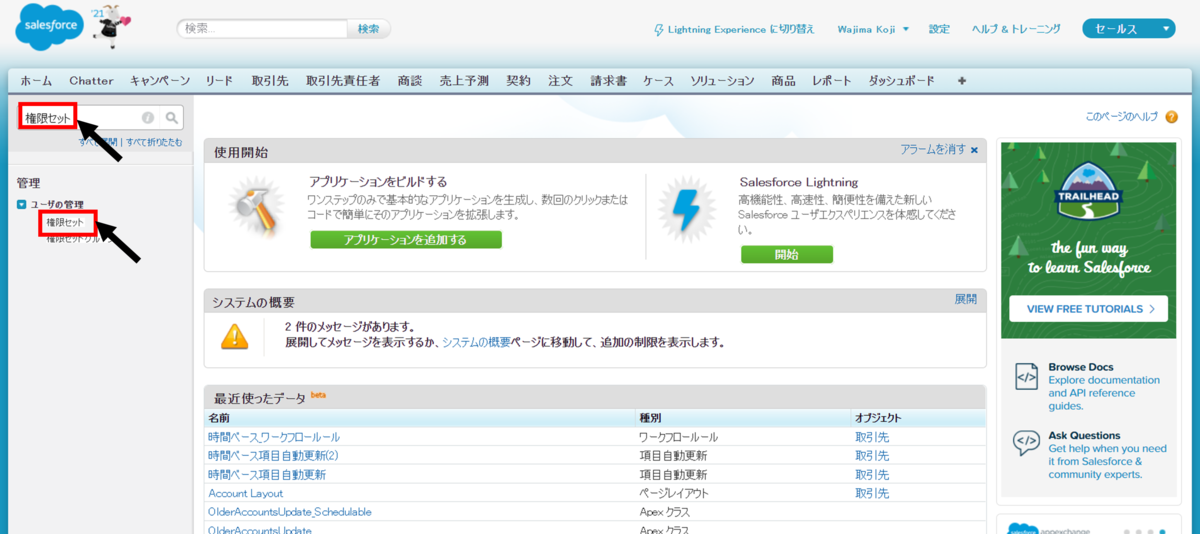Screen dimensions: 1200x534
Task: Click VIEW FREE TUTORIALS button
Action: [x=1088, y=308]
